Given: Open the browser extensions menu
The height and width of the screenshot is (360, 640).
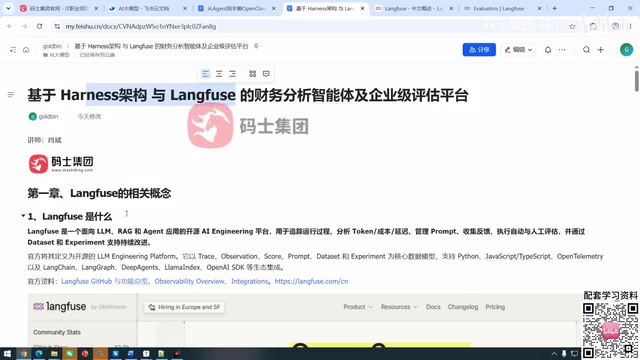Looking at the screenshot, I should coord(593,26).
